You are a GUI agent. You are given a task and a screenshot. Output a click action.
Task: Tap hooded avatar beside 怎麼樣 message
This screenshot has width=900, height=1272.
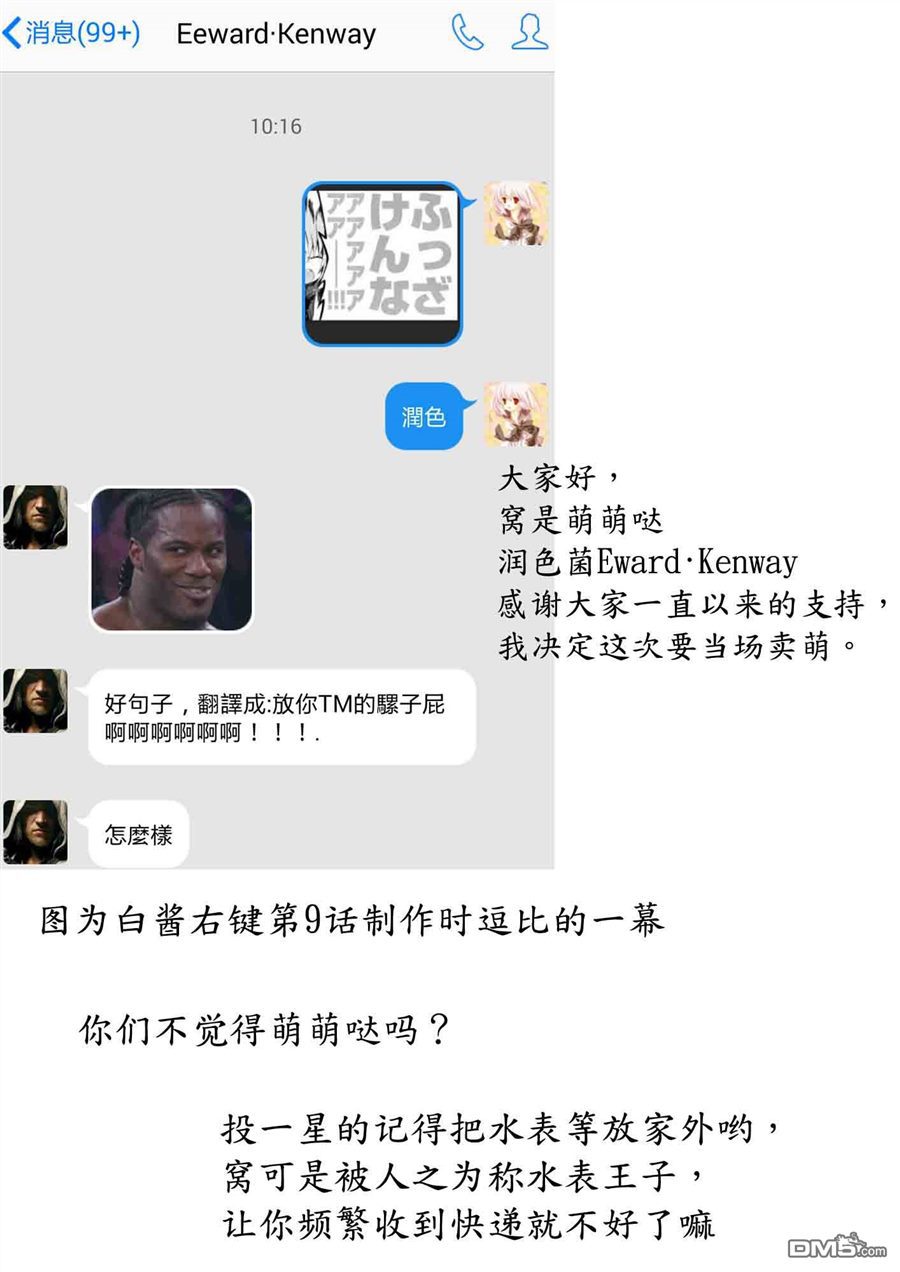point(36,832)
